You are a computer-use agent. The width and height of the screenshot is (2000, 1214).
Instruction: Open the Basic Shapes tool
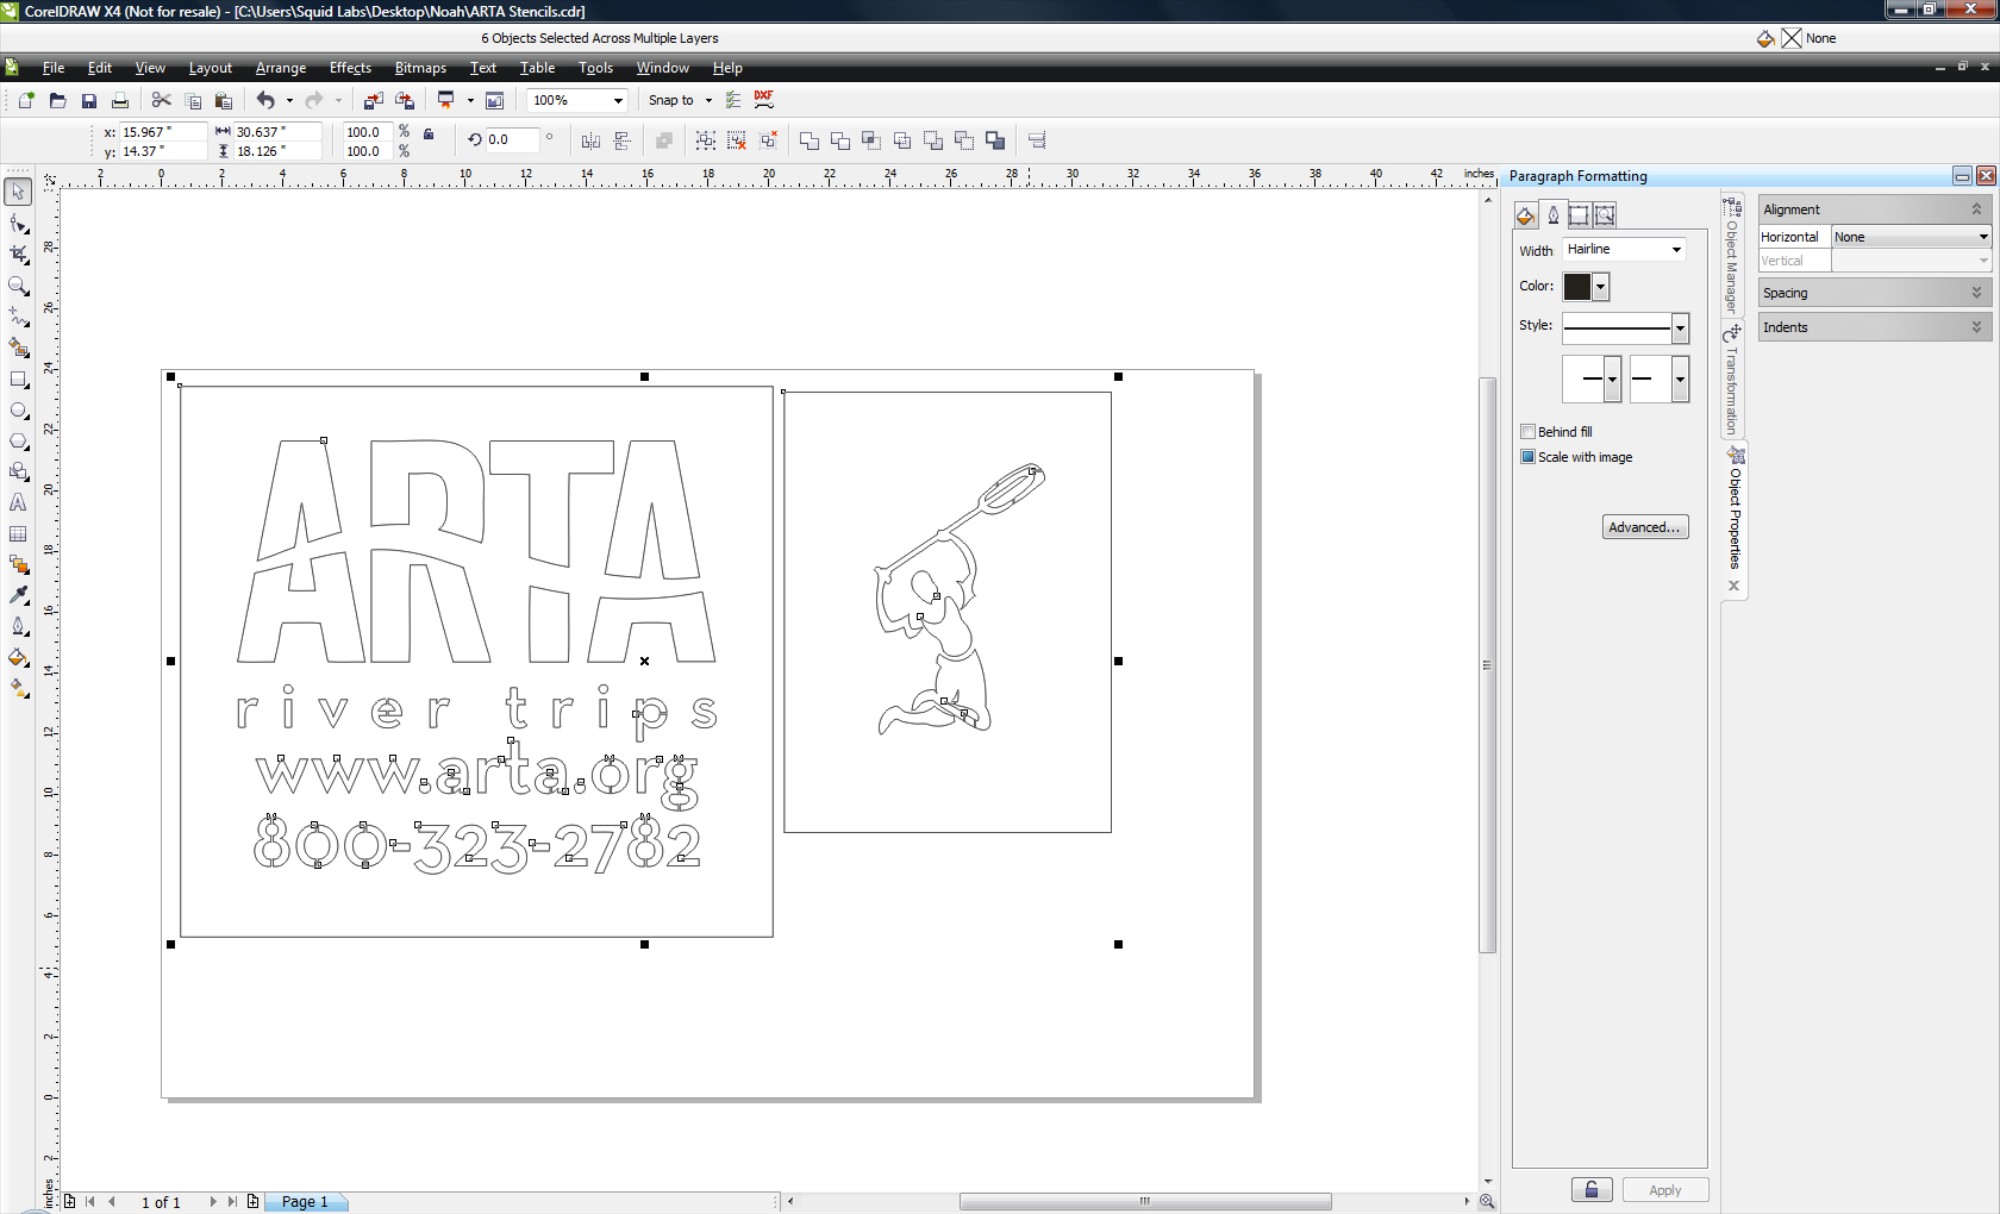tap(18, 472)
